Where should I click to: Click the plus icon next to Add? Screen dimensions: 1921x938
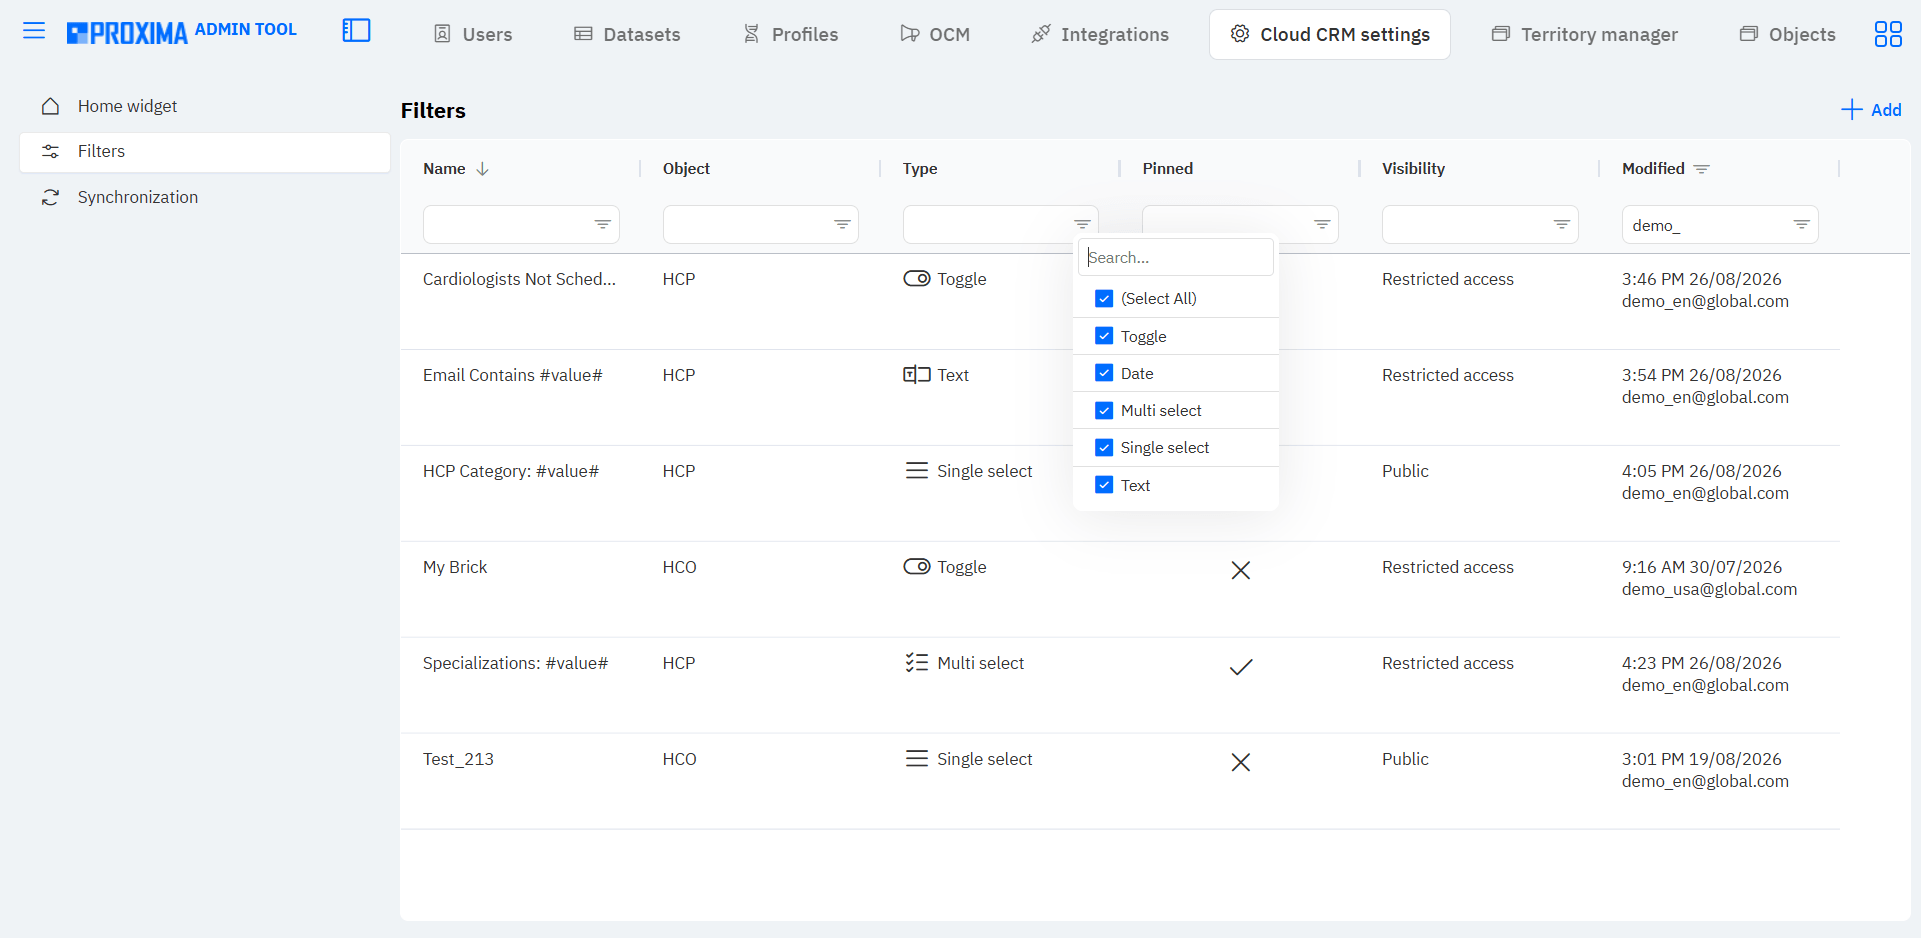(1852, 110)
